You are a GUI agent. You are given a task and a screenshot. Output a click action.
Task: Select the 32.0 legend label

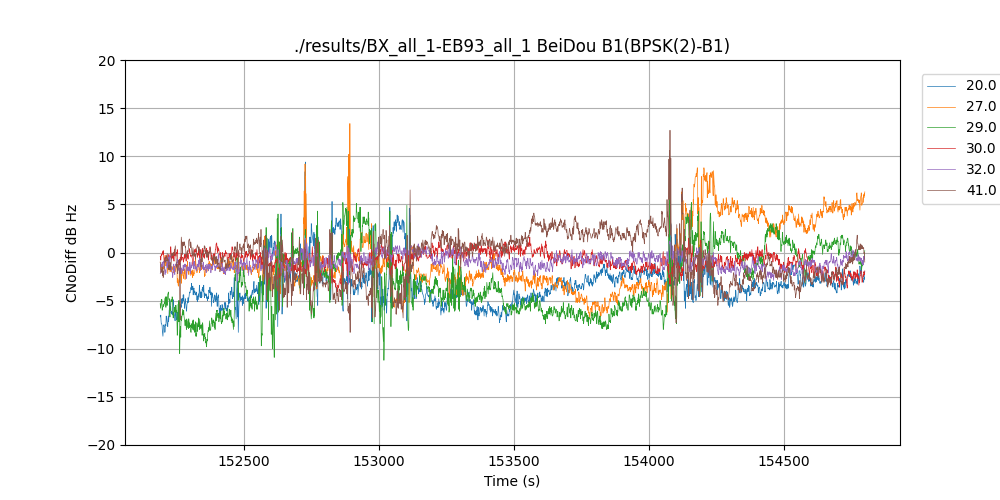(x=981, y=170)
